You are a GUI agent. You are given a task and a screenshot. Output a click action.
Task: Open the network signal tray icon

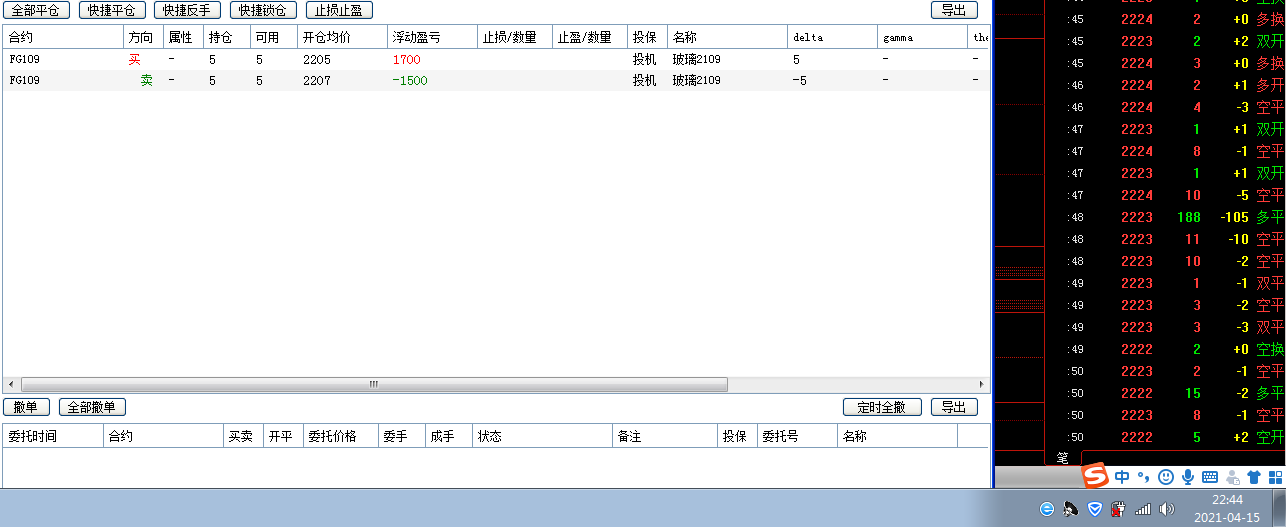(1143, 509)
